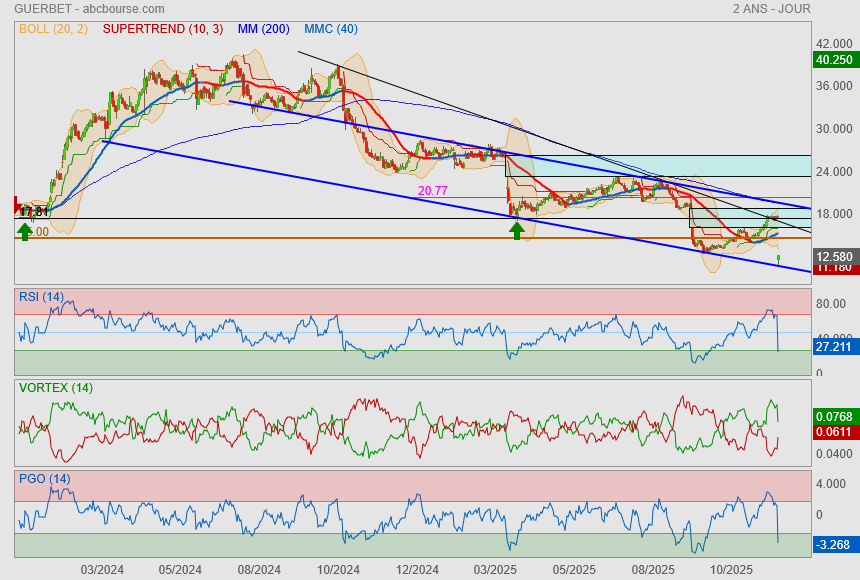Select the green 40.250 price tag
This screenshot has height=580, width=860.
click(833, 60)
